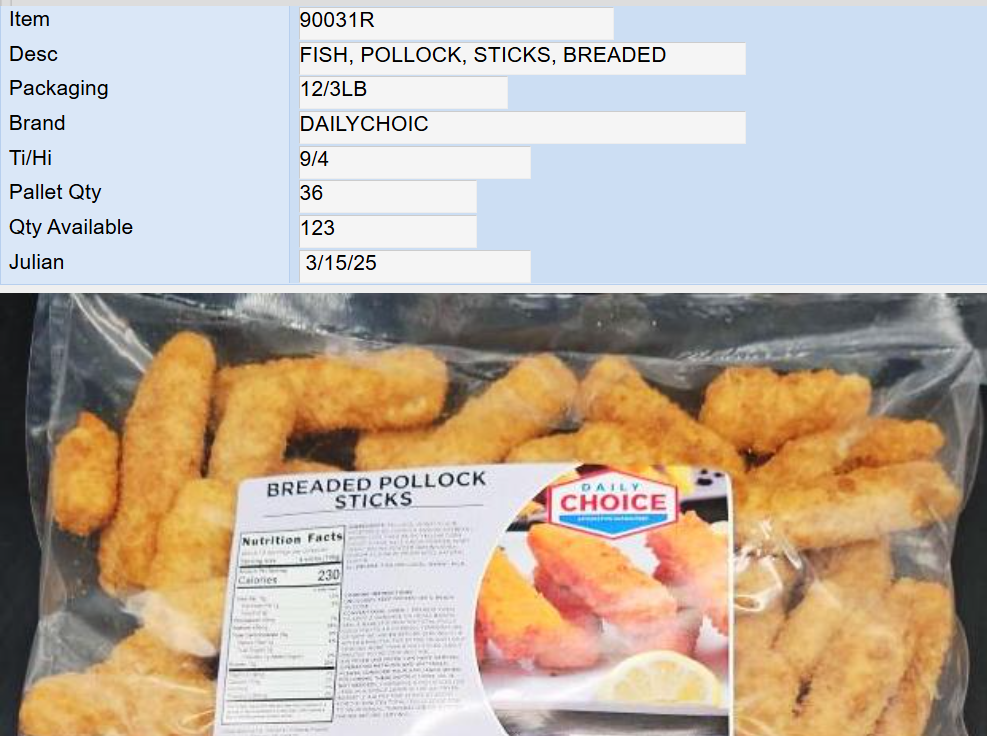
Task: Click the Pallet Qty label
Action: click(x=55, y=193)
